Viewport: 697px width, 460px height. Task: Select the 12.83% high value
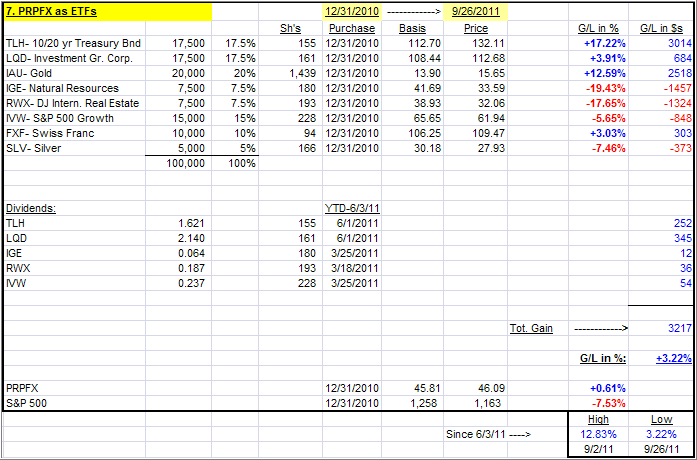click(598, 434)
